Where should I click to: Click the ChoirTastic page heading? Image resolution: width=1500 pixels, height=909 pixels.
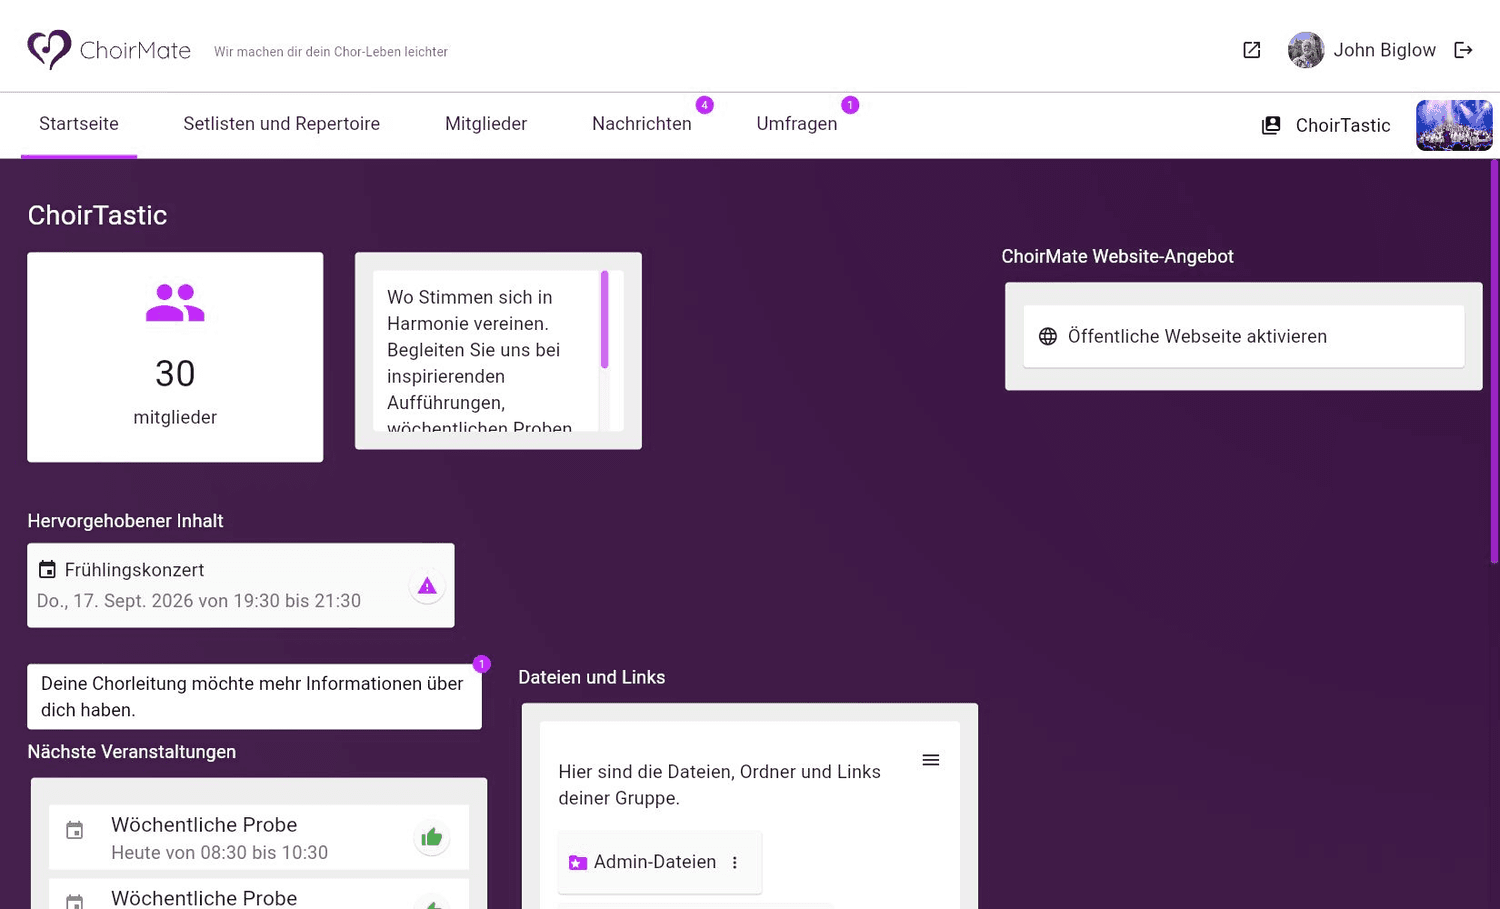tap(97, 215)
